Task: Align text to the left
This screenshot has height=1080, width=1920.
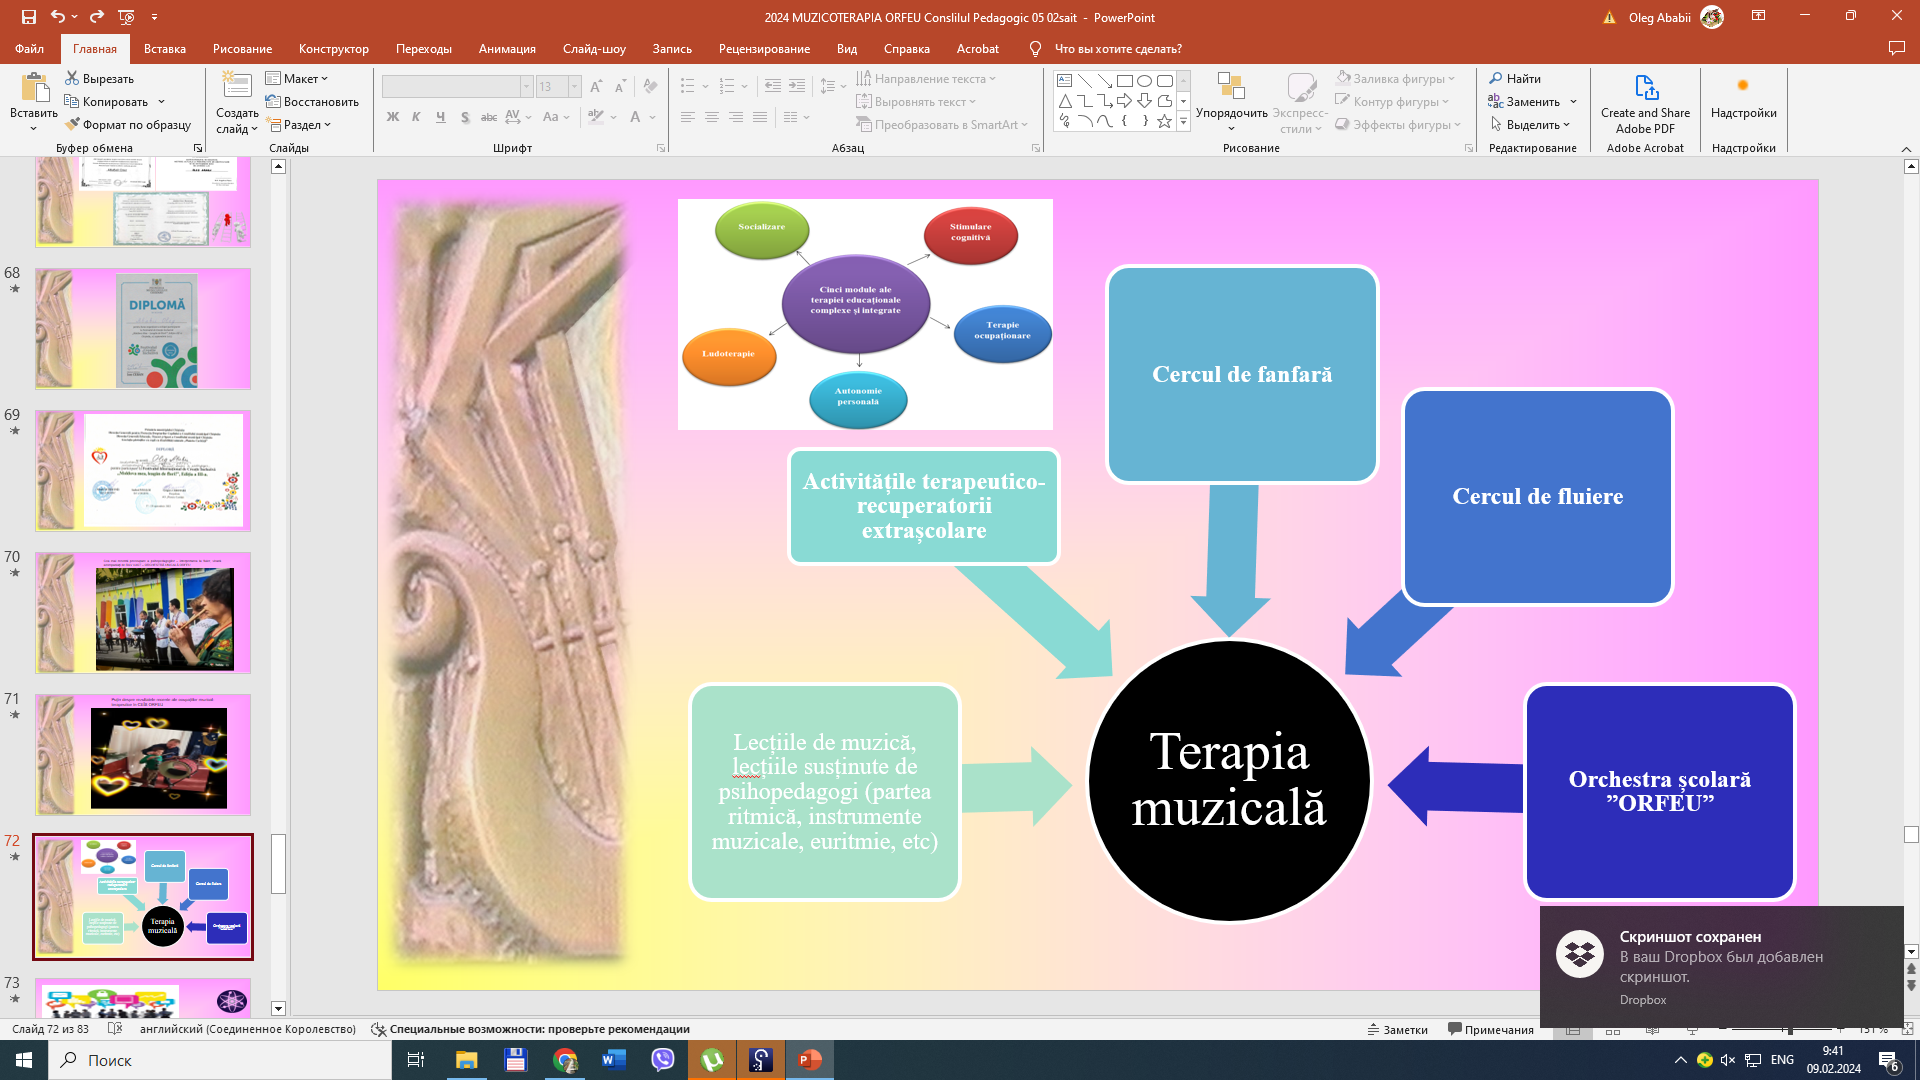Action: pyautogui.click(x=688, y=117)
